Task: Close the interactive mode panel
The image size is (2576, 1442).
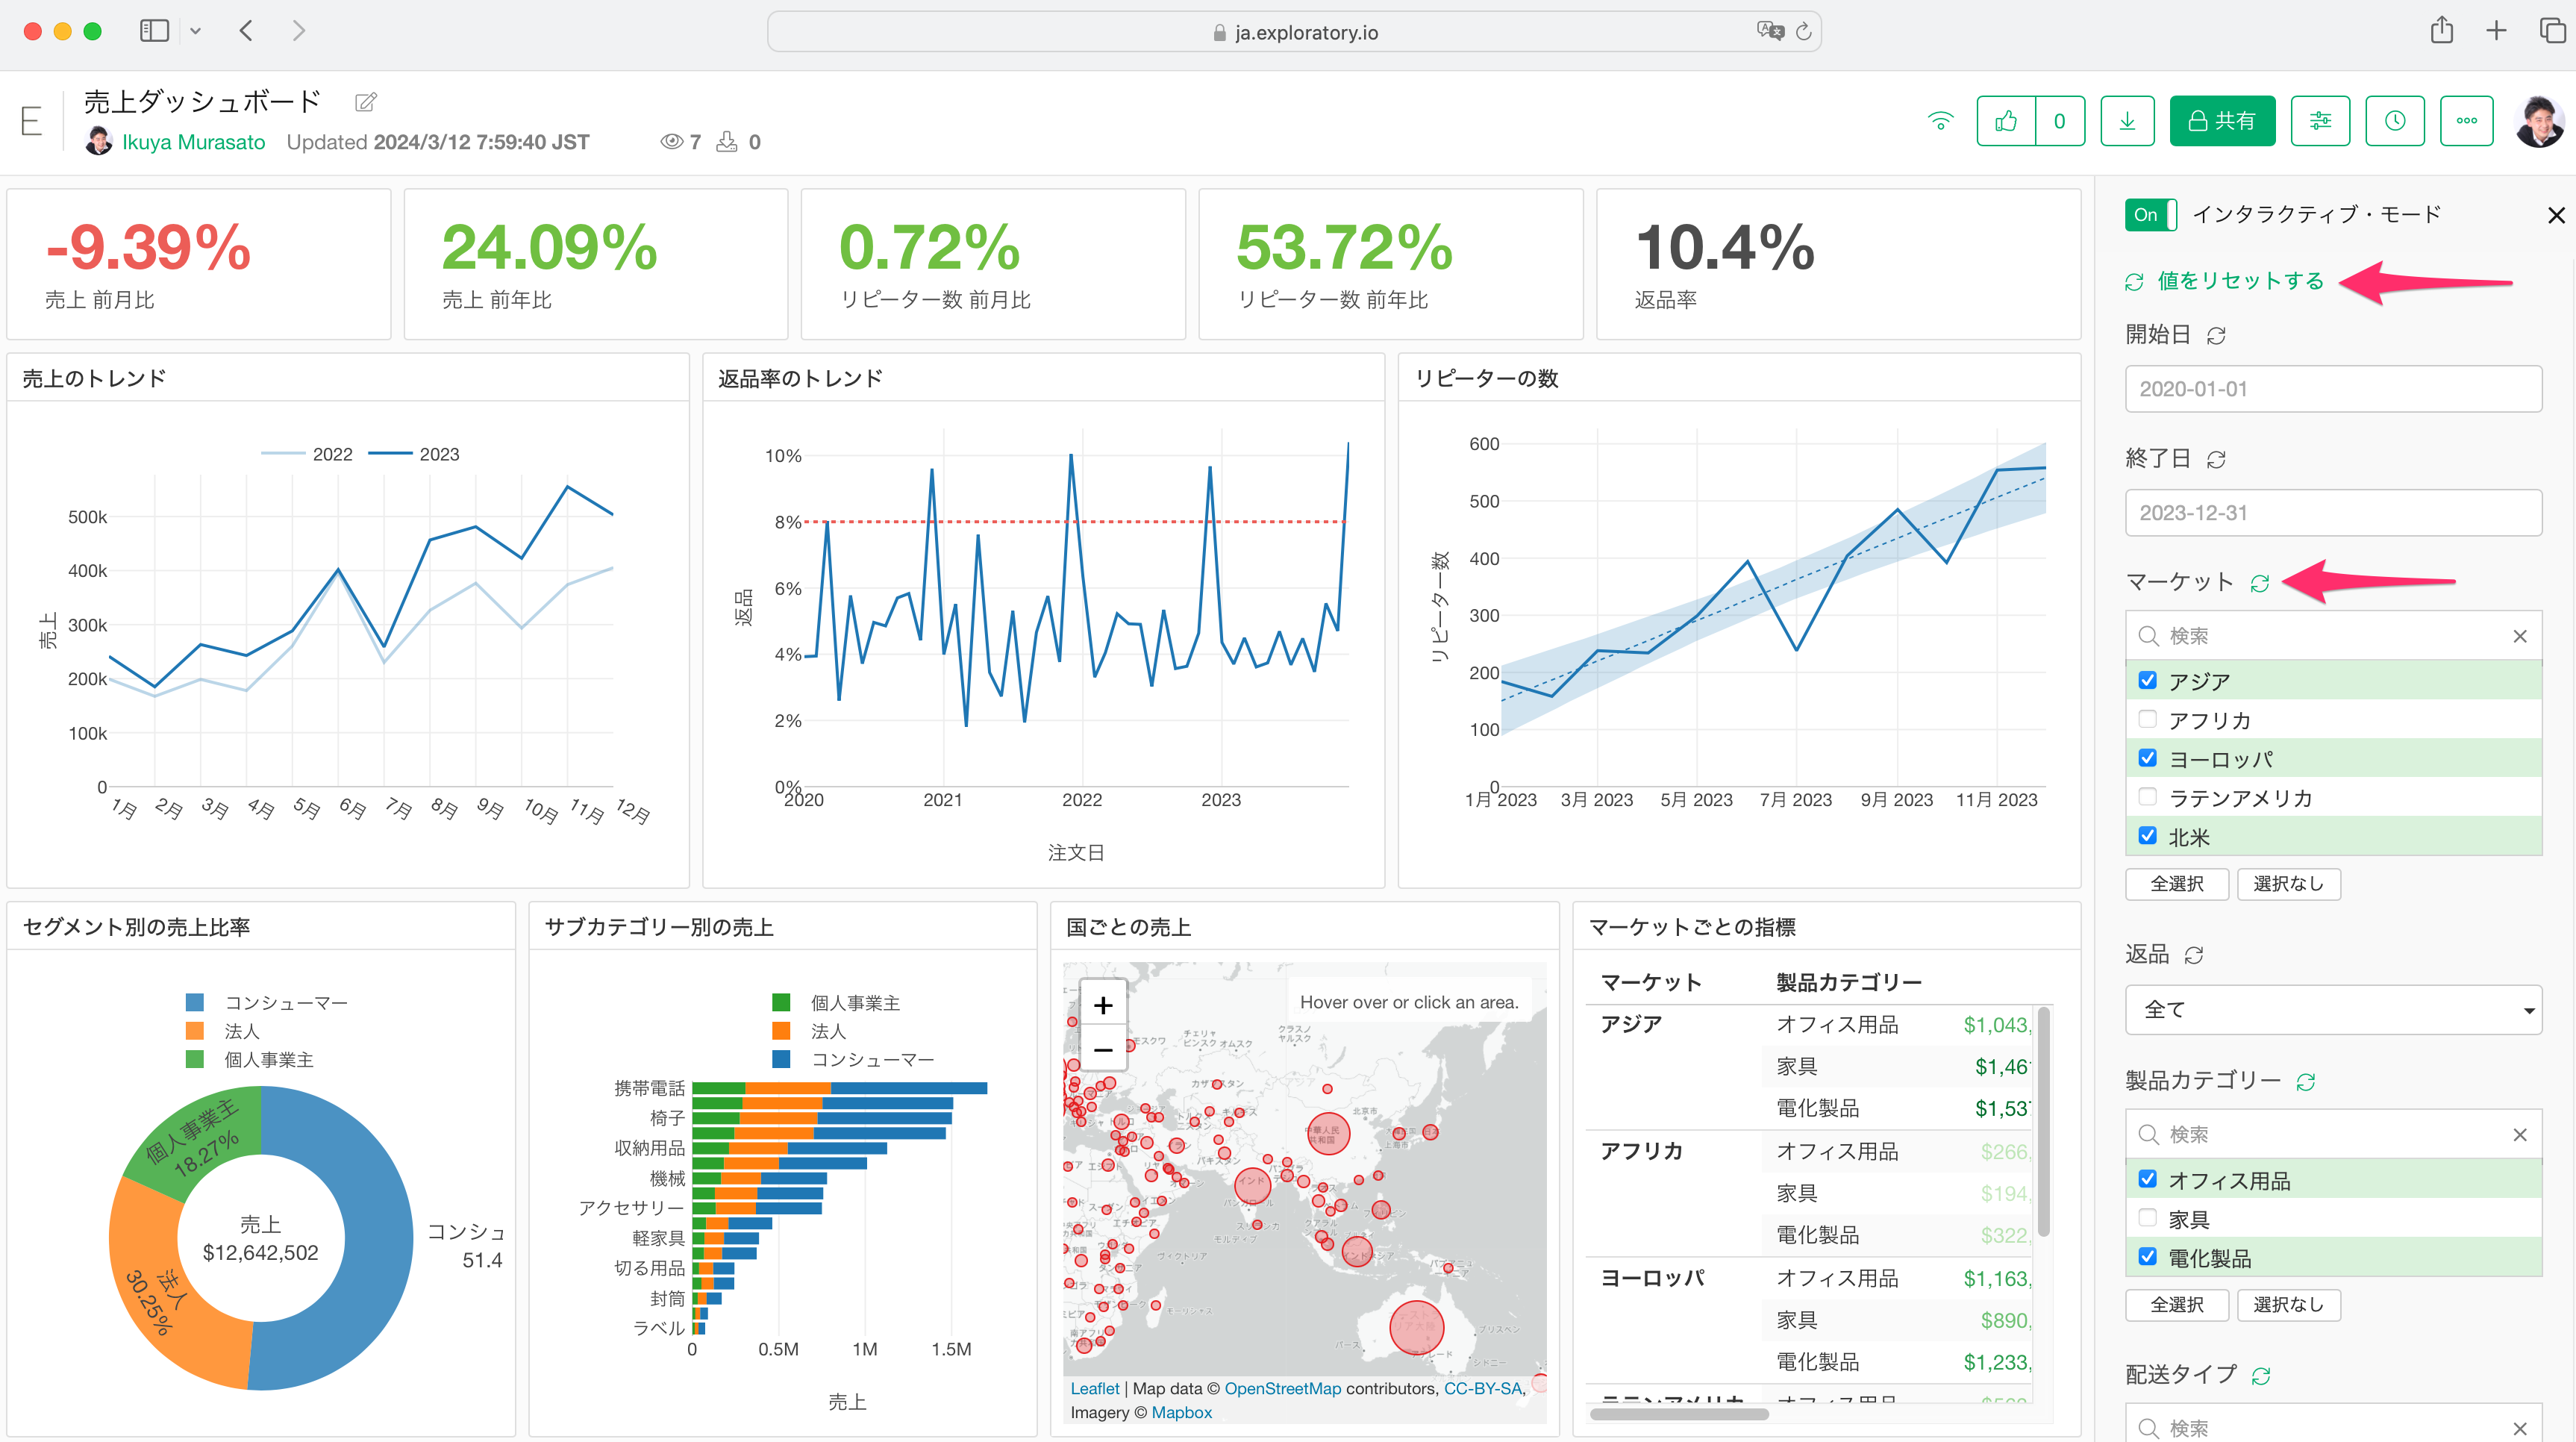Action: [x=2555, y=215]
